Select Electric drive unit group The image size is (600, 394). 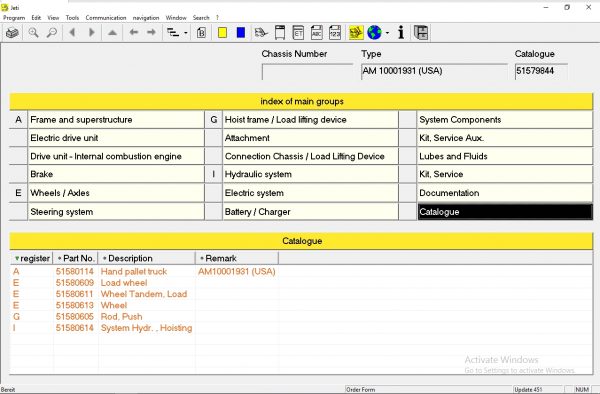[116, 138]
